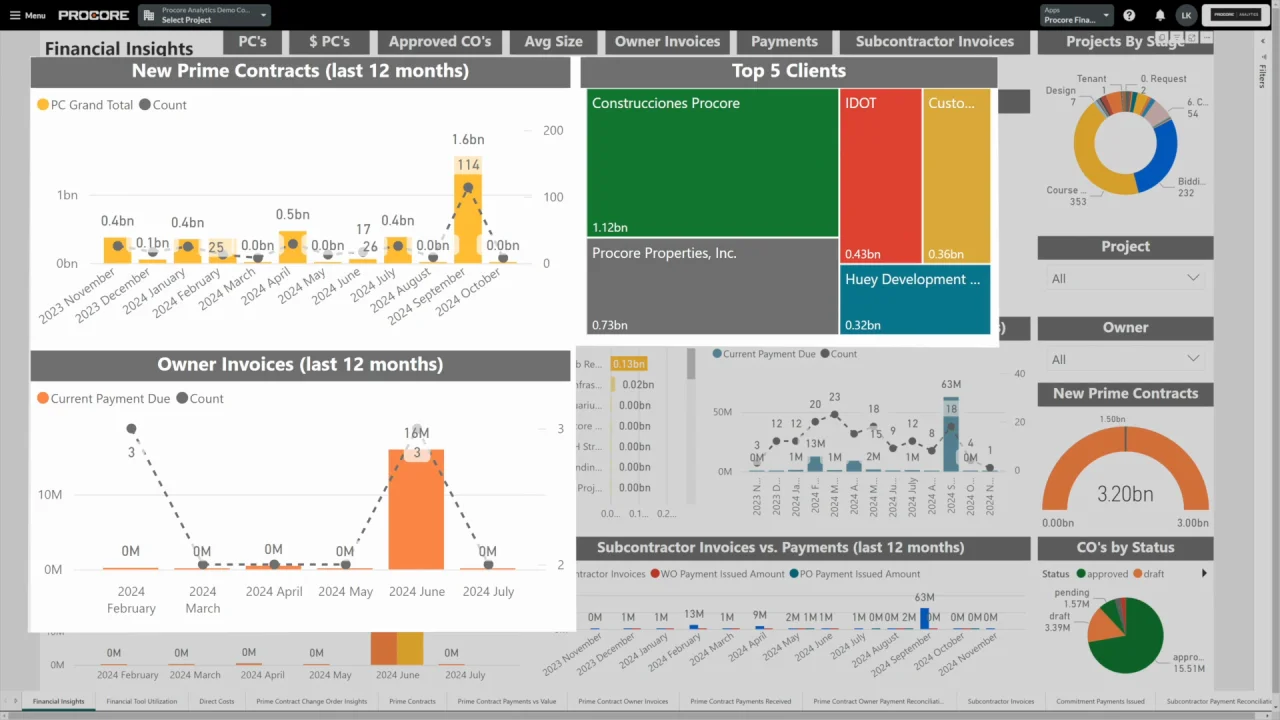The image size is (1280, 720).
Task: Click the Owner Invoices summary button
Action: pyautogui.click(x=667, y=42)
